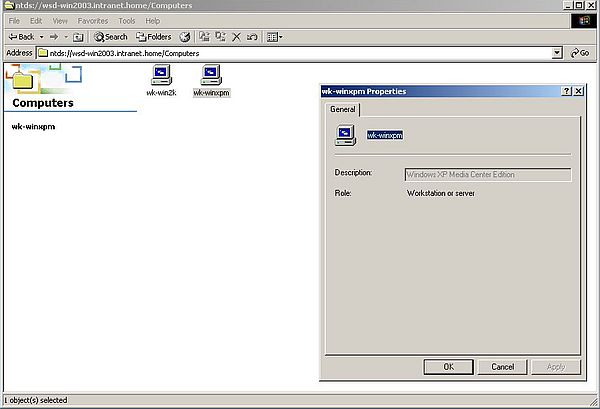Select the General tab in Properties dialog

342,109
